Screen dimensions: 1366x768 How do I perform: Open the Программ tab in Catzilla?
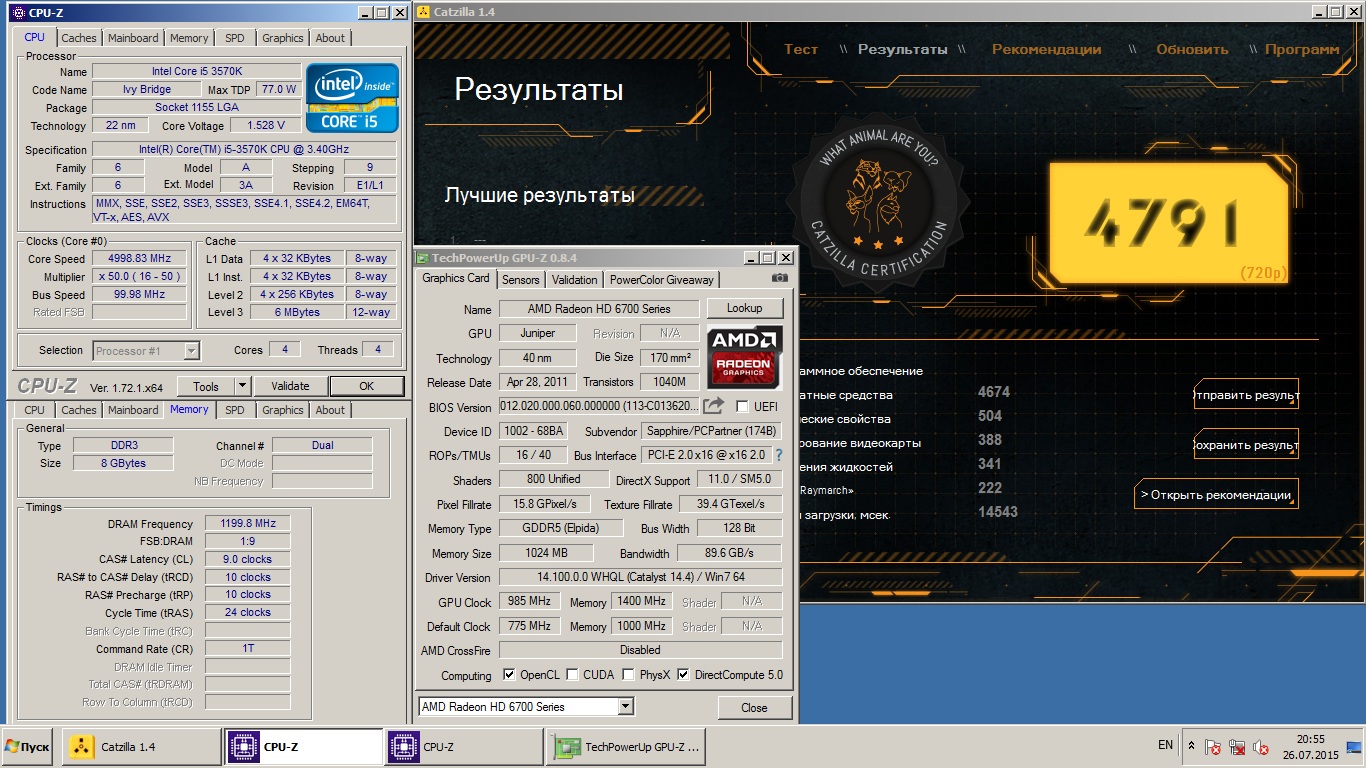coord(1302,49)
